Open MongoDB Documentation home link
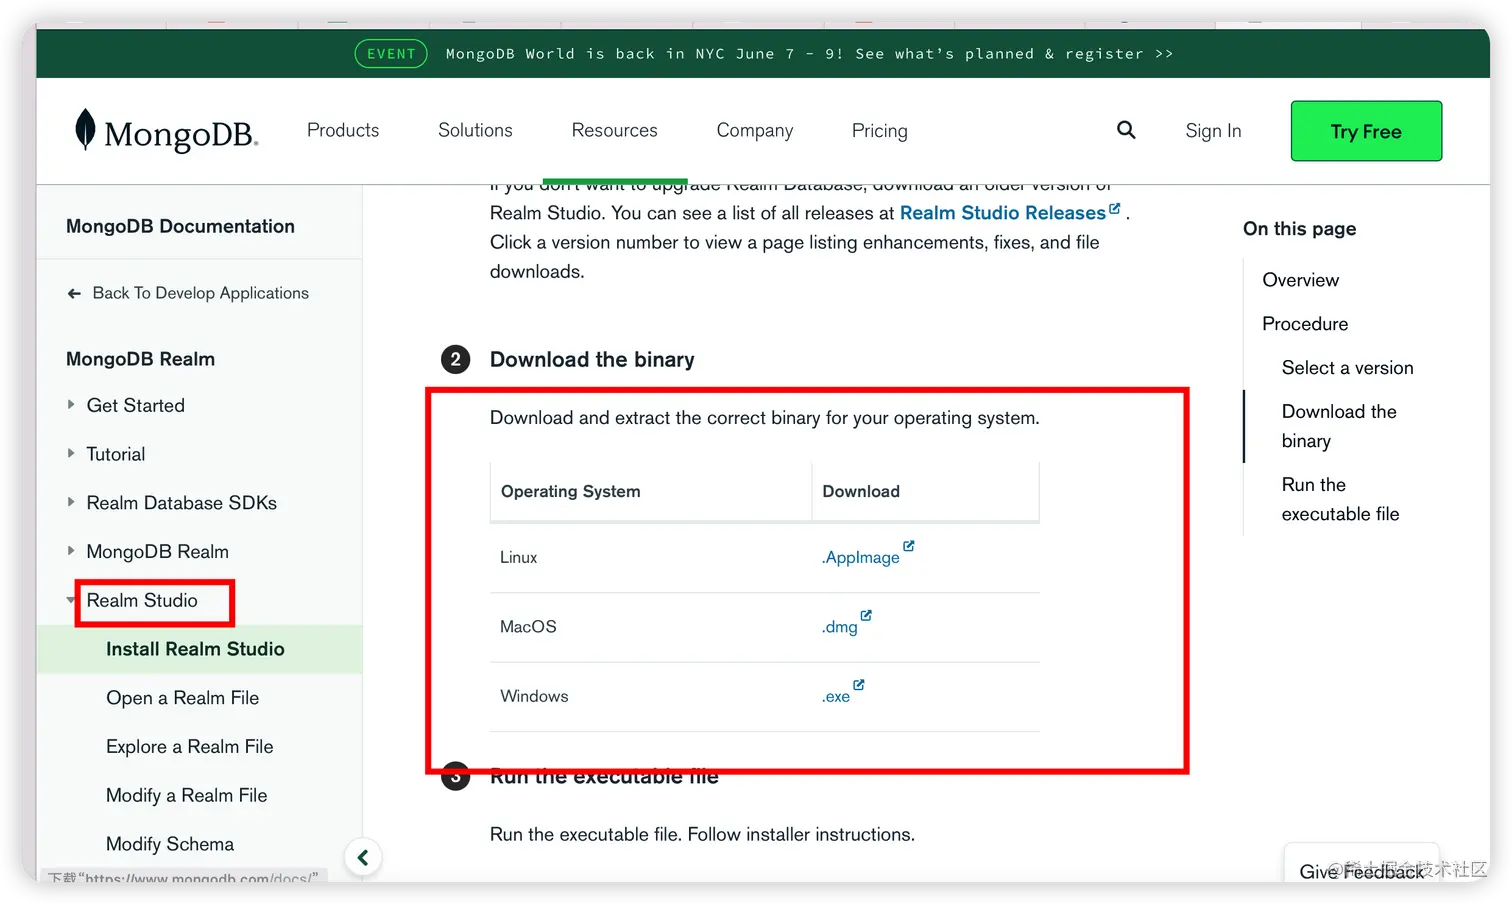The image size is (1512, 904). [180, 226]
